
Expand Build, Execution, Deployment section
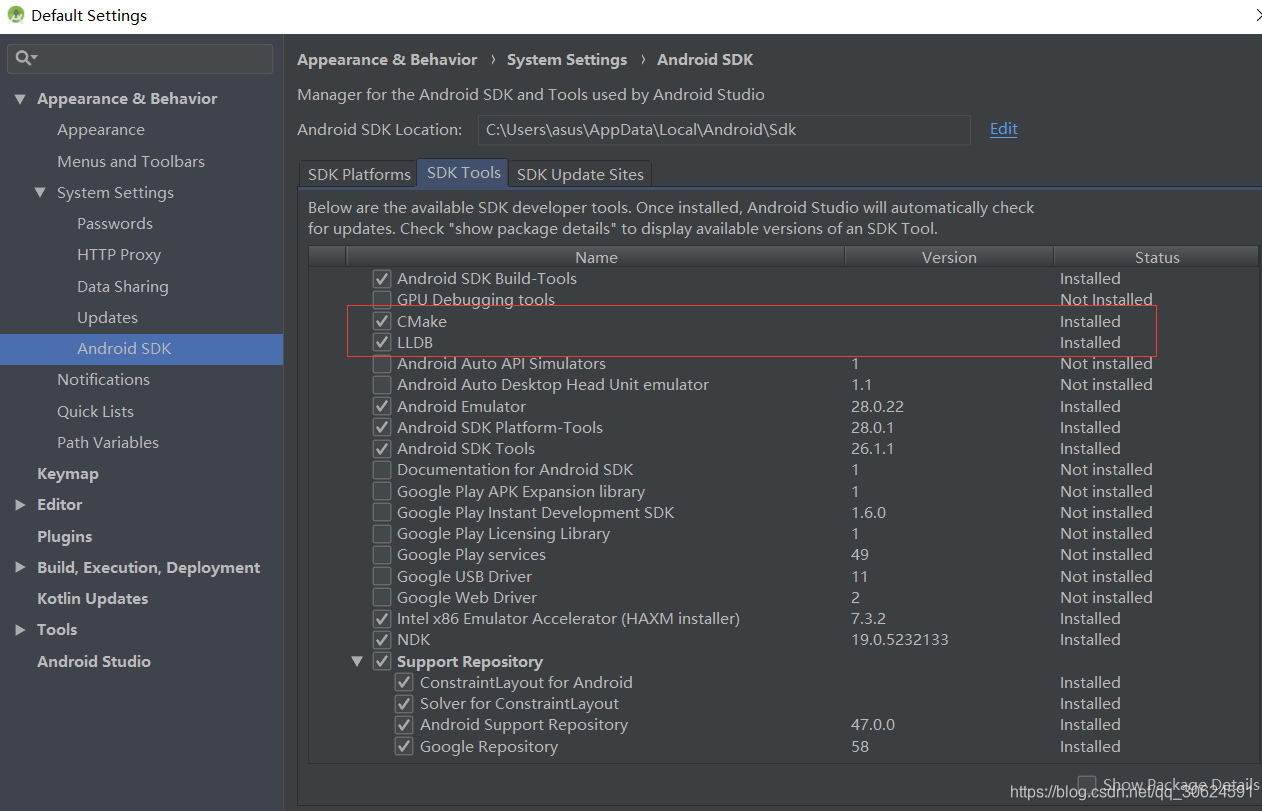[x=20, y=568]
